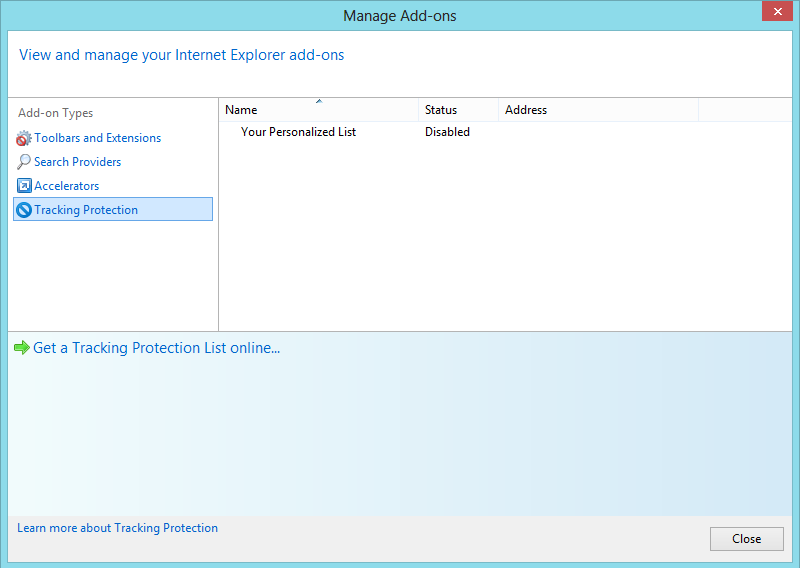Screen dimensions: 800x568
Task: Sort list by Status column header
Action: (458, 110)
